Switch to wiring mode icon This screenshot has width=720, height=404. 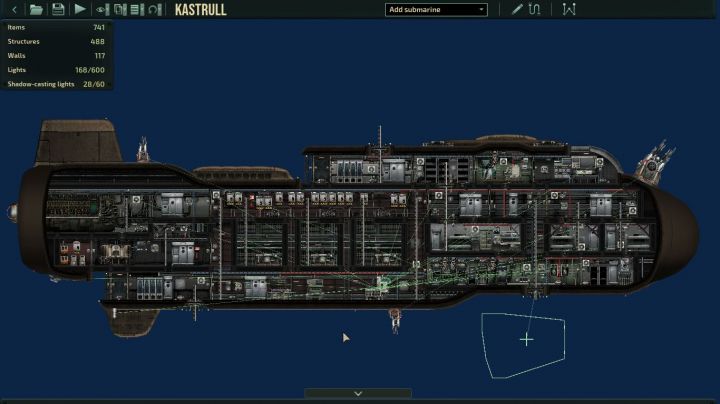pyautogui.click(x=534, y=9)
